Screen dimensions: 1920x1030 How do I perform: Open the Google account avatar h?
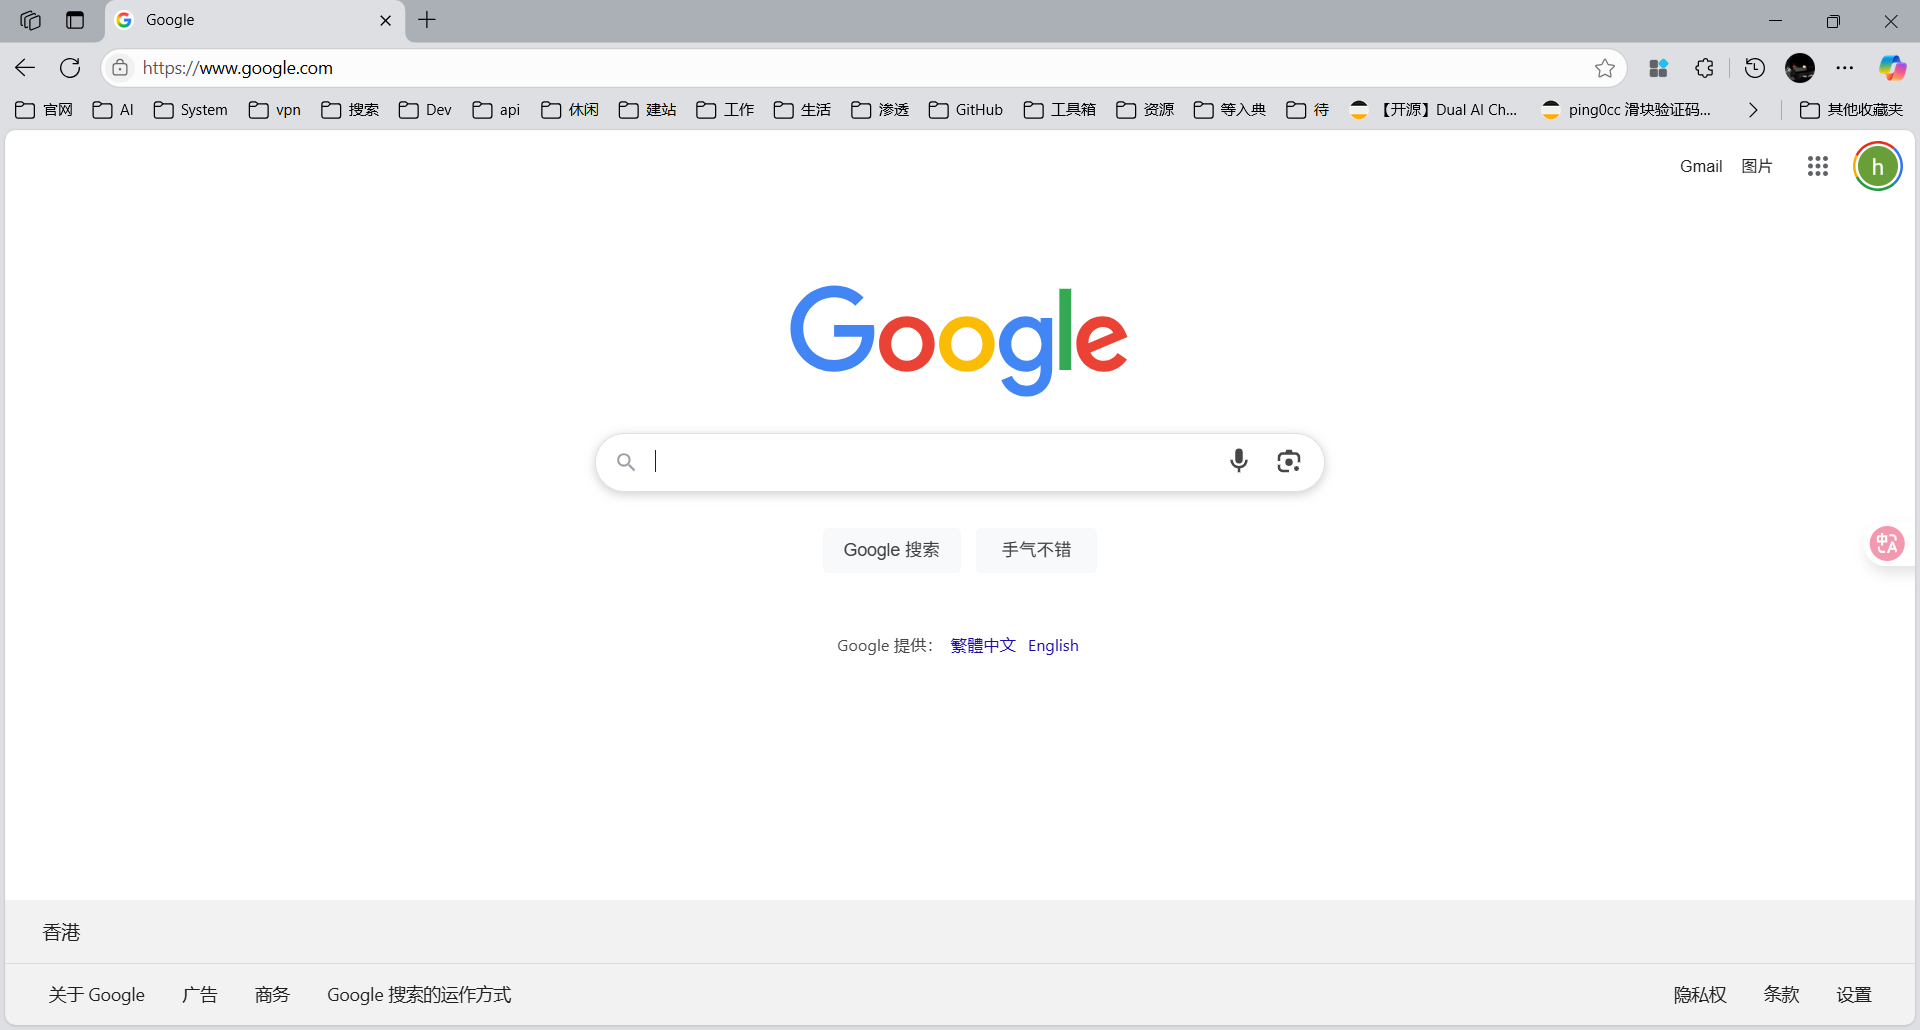(x=1878, y=166)
